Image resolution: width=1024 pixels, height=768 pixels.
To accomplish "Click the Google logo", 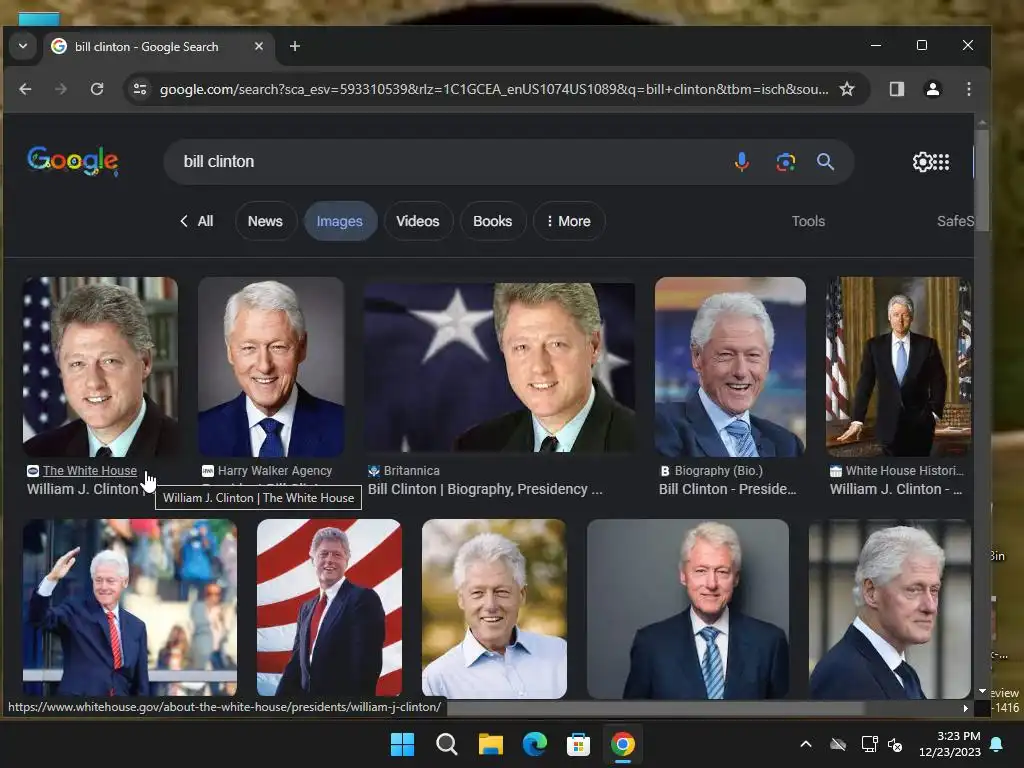I will 72,161.
